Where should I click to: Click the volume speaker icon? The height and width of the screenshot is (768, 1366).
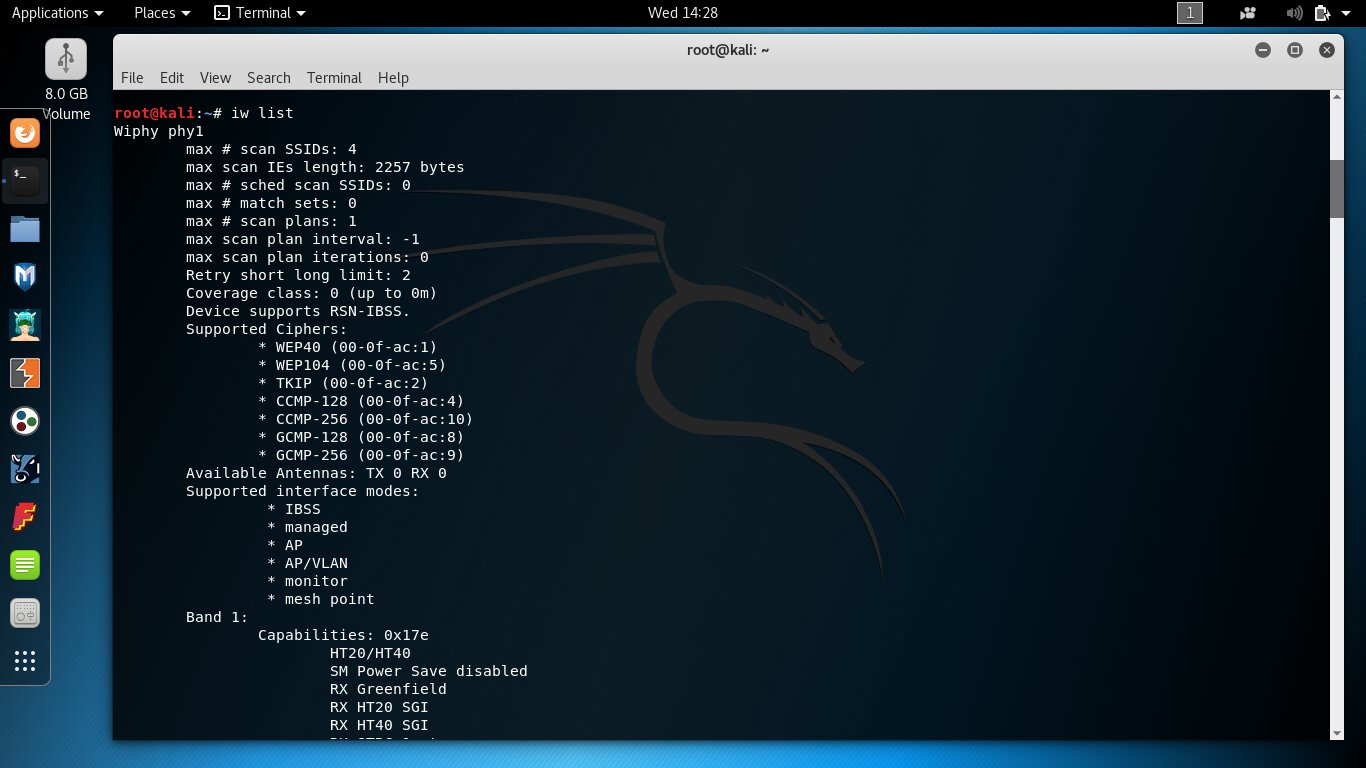pyautogui.click(x=1294, y=13)
